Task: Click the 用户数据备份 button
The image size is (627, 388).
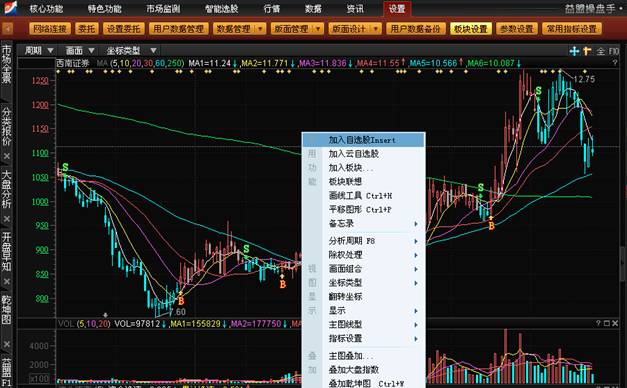Action: click(415, 29)
